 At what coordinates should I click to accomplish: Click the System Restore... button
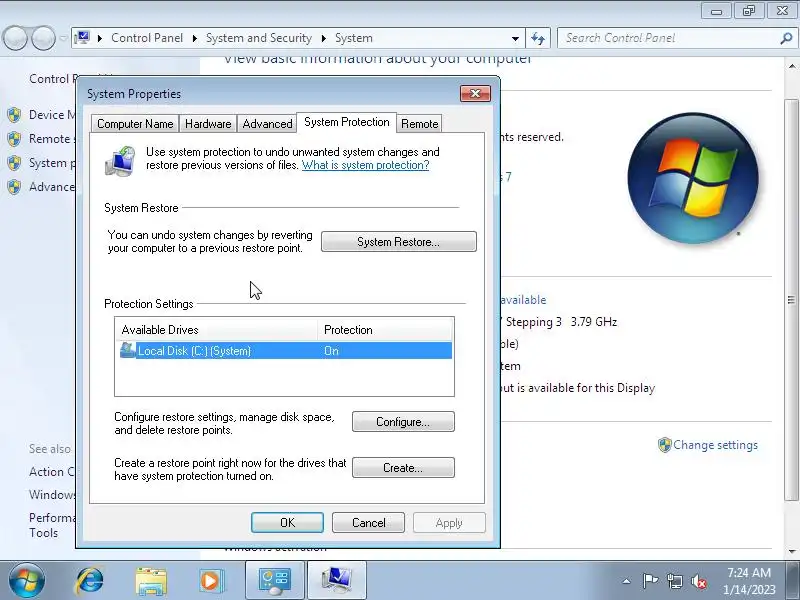398,242
